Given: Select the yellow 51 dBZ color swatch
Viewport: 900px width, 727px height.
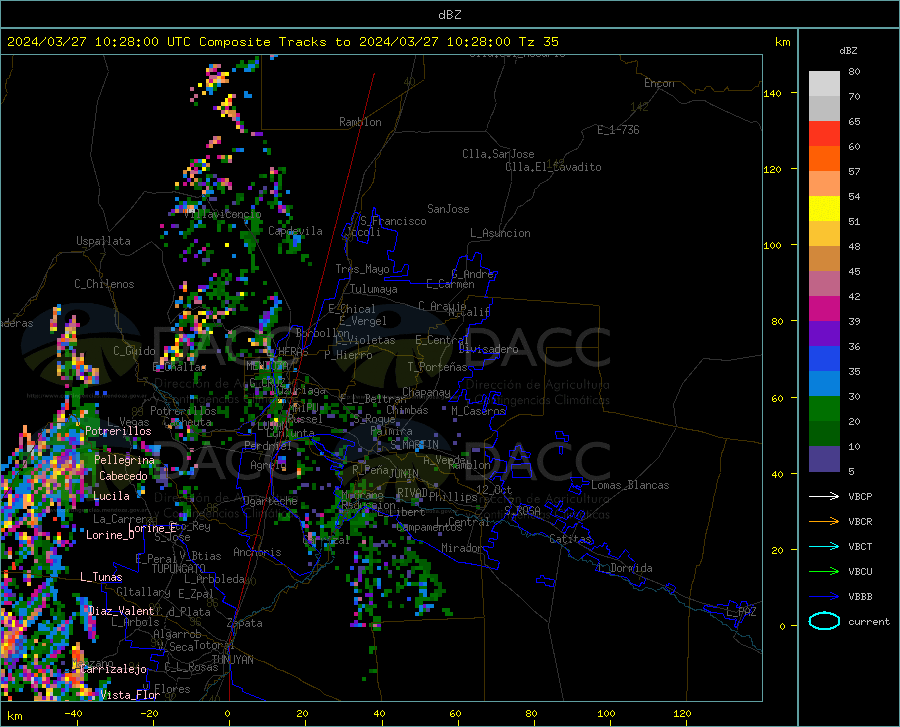Looking at the screenshot, I should tap(824, 209).
